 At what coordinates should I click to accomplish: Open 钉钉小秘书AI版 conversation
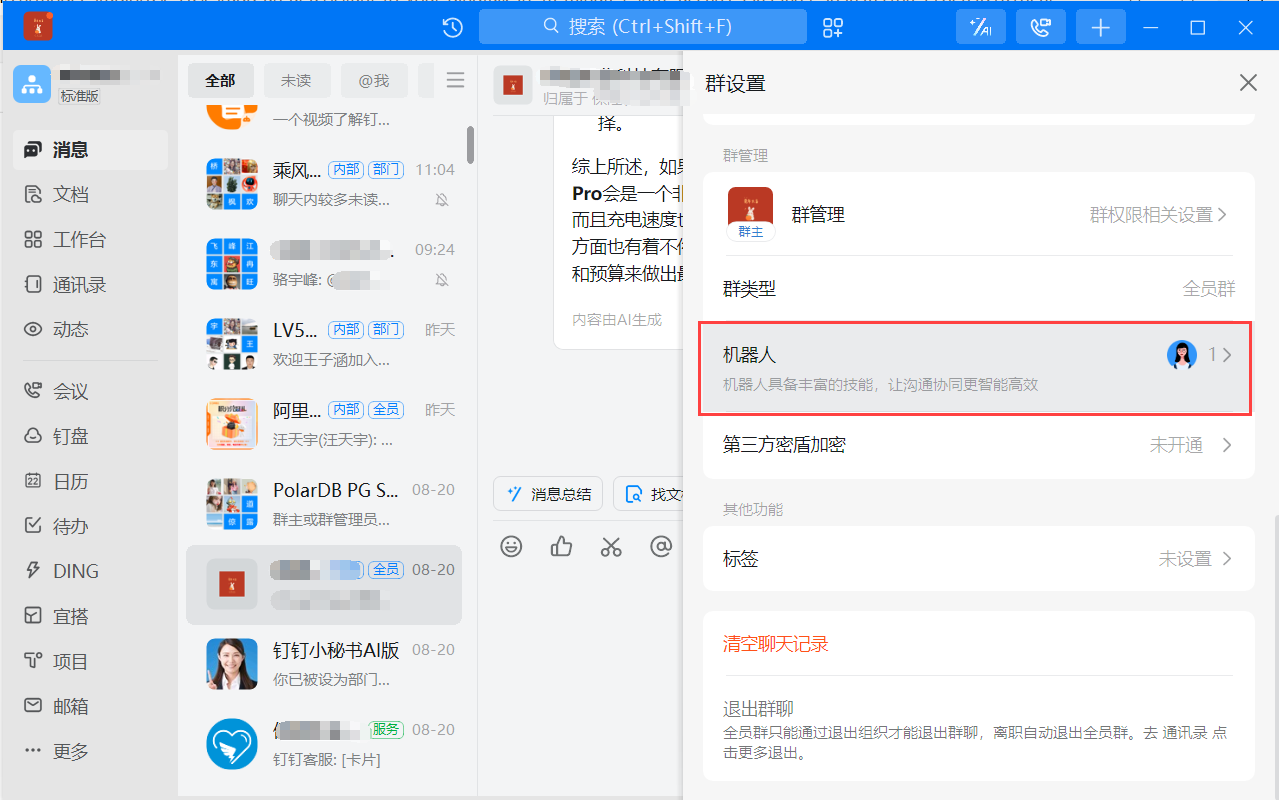click(324, 664)
